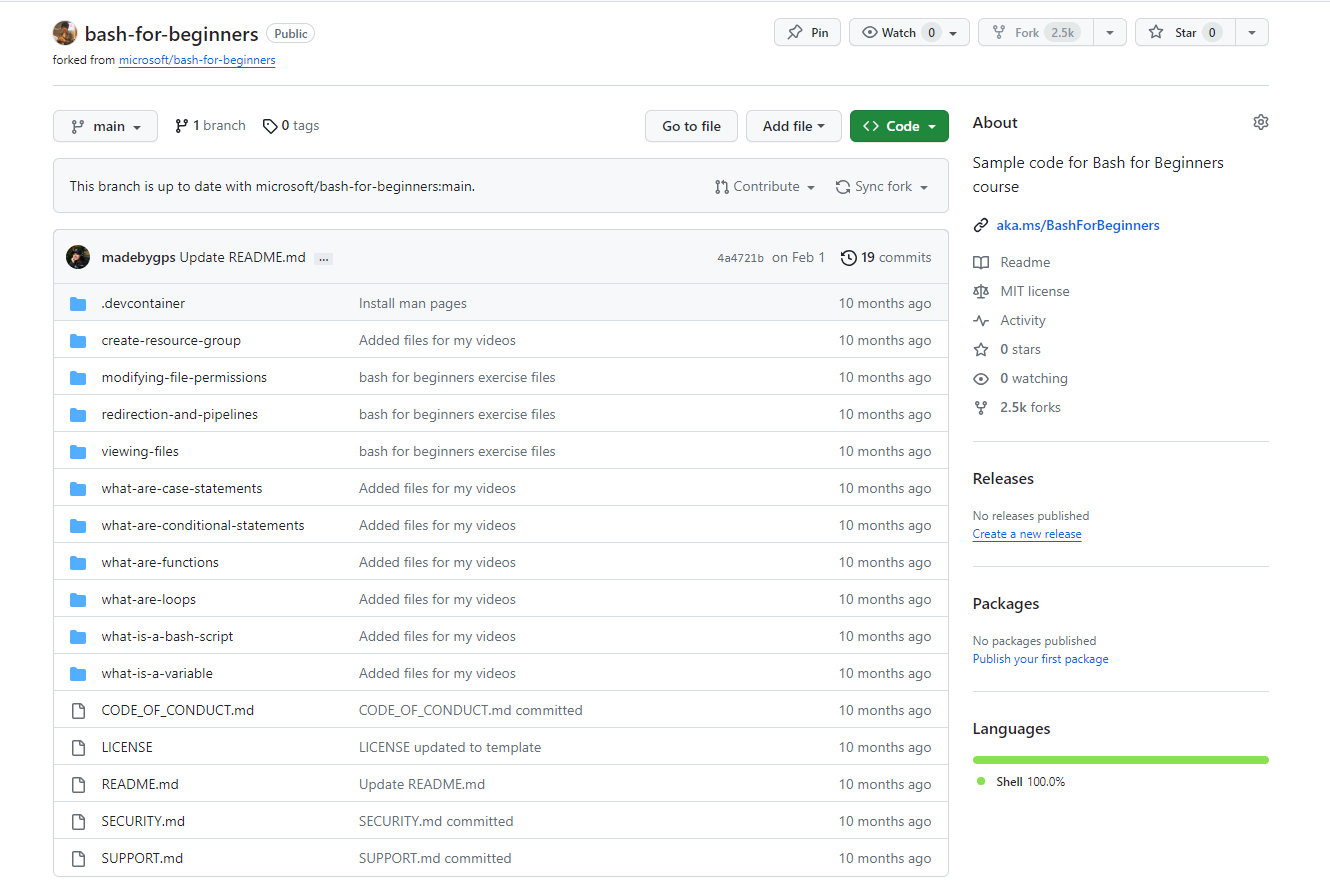
Task: Click the fork icon beside 2.5k forks
Action: click(x=980, y=407)
